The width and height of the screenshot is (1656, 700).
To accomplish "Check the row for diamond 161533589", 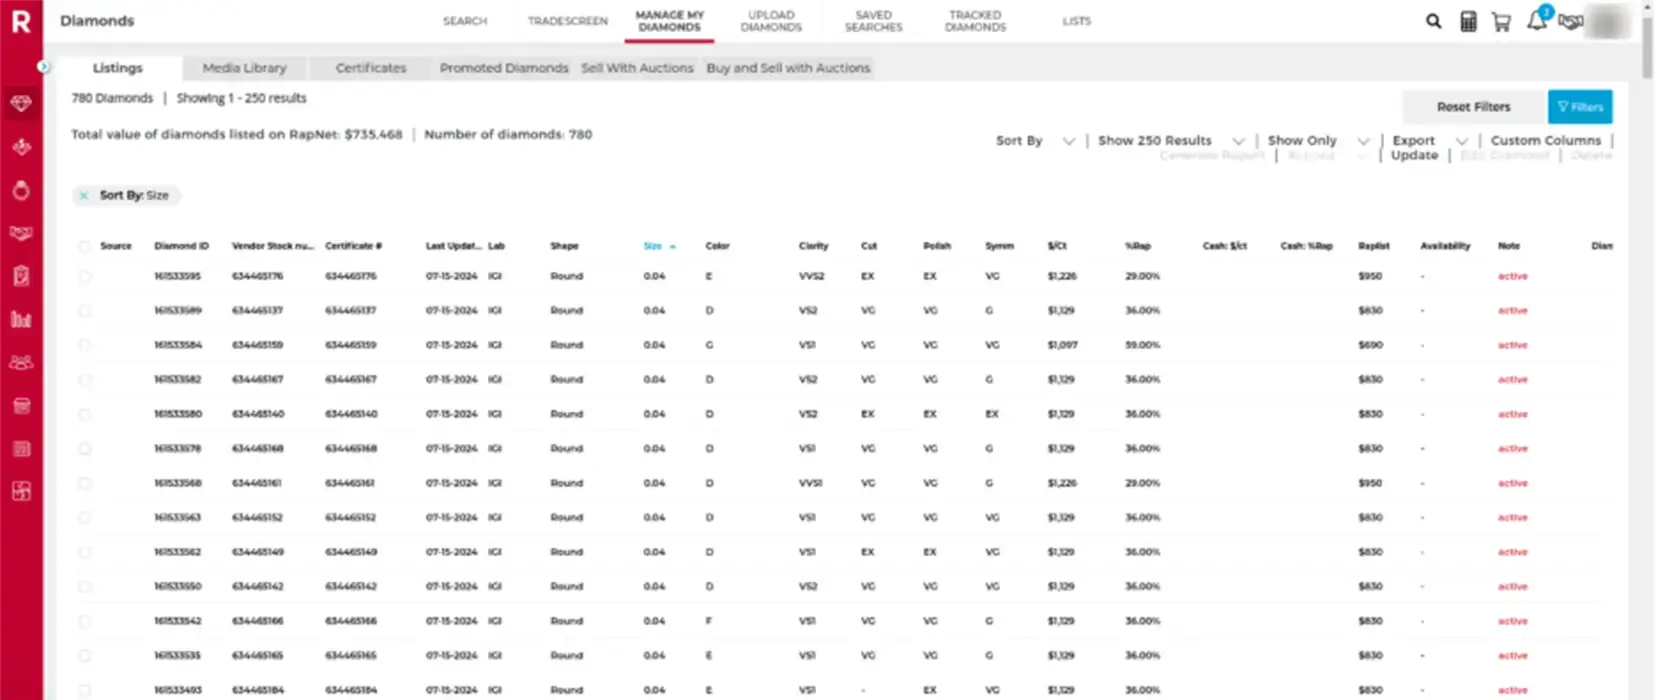I will pyautogui.click(x=84, y=311).
